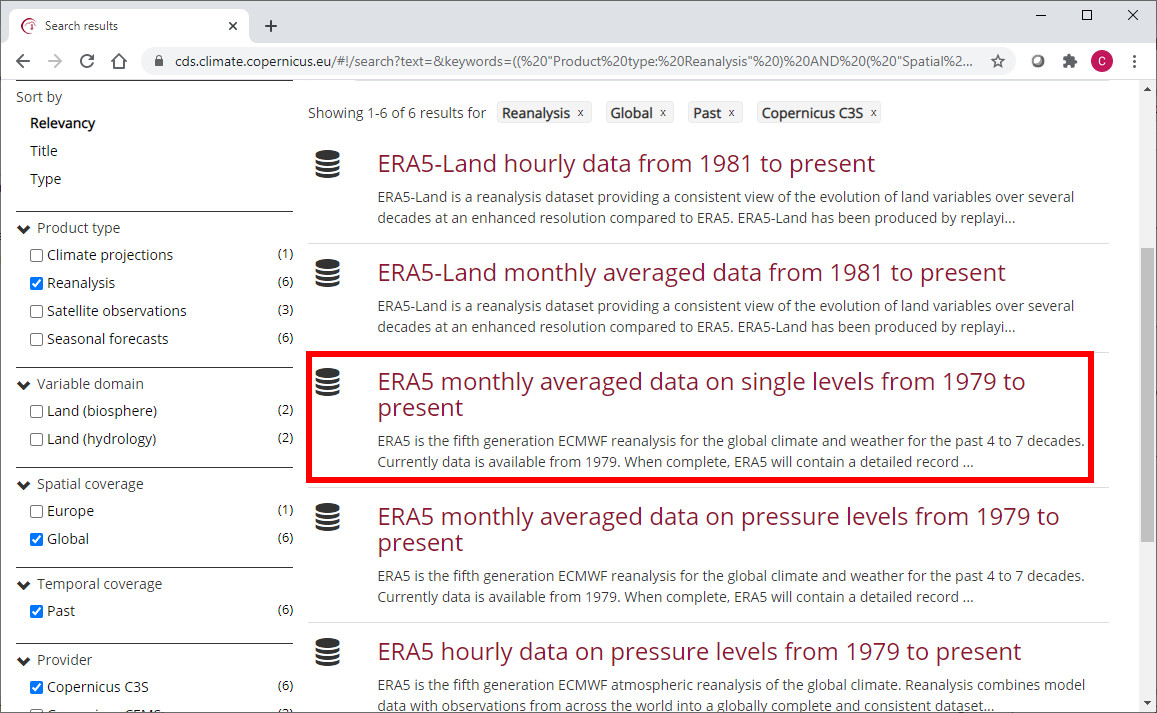Image resolution: width=1157 pixels, height=713 pixels.
Task: Remove the Global filter tag
Action: pos(663,113)
